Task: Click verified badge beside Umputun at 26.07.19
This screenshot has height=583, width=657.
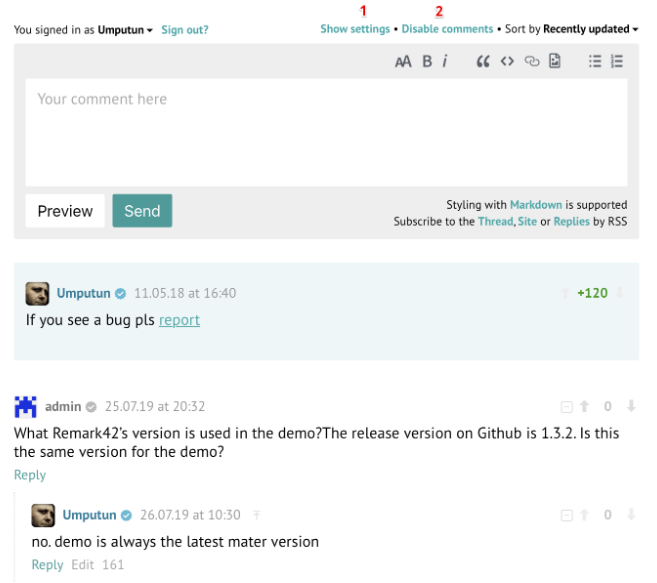Action: click(x=127, y=515)
